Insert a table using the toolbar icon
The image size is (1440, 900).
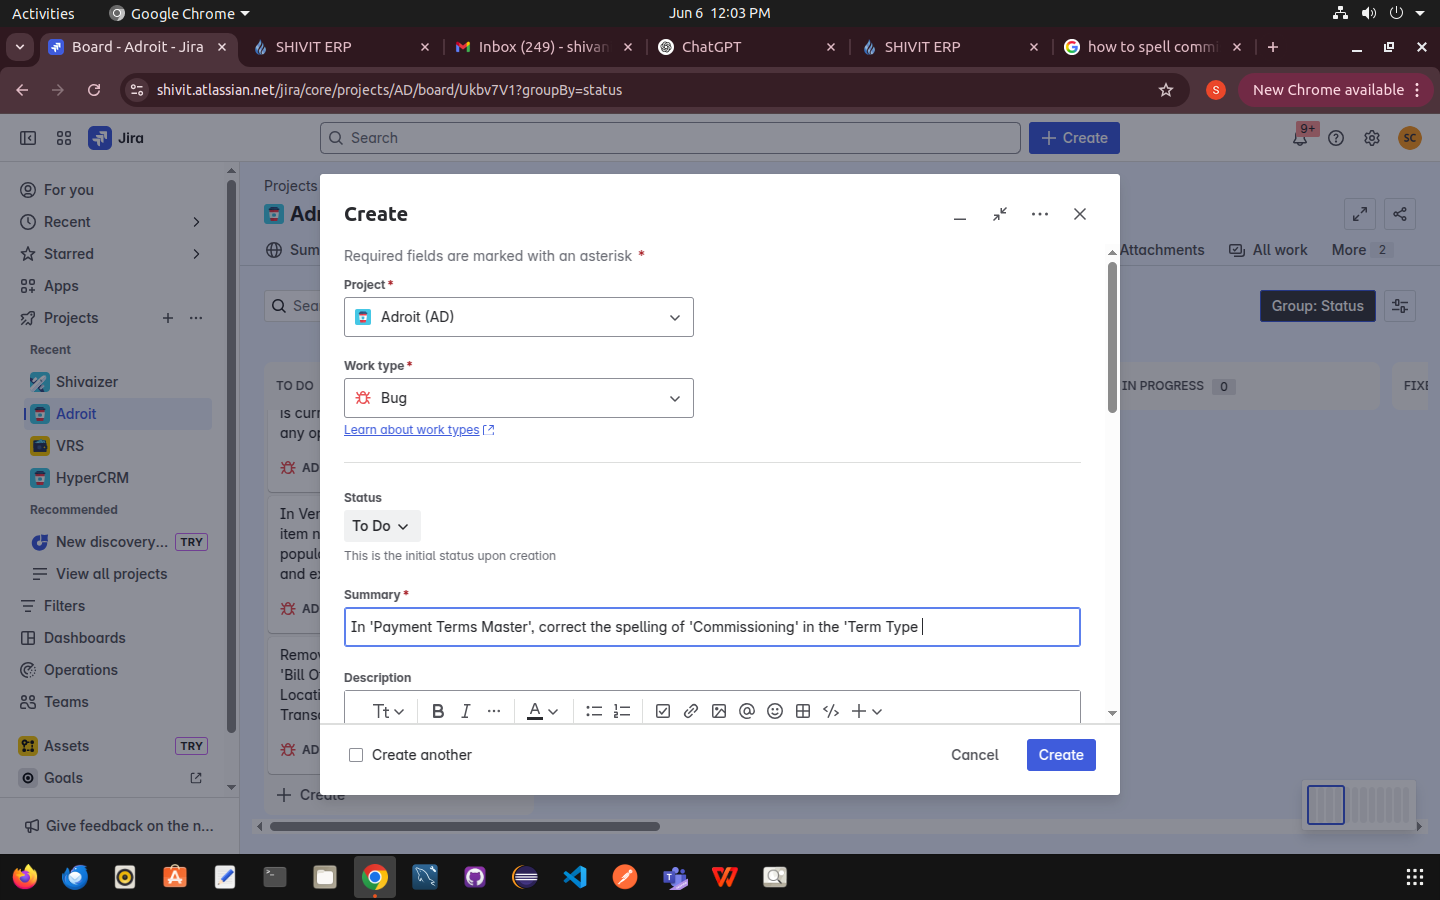click(803, 711)
